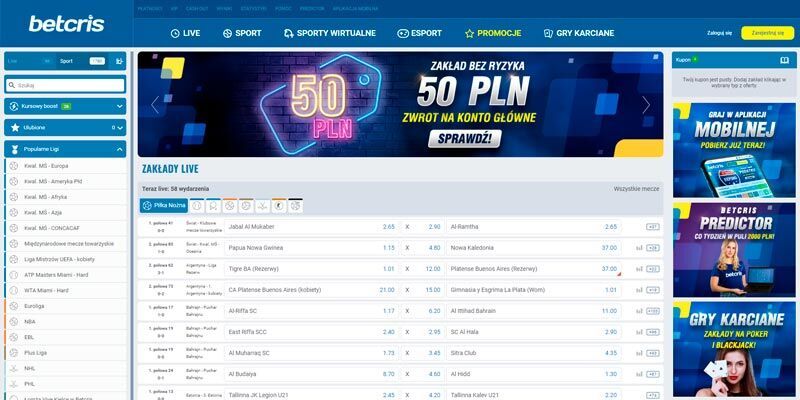This screenshot has width=800, height=400.
Task: Advance banner carousel with right arrow
Action: 646,105
